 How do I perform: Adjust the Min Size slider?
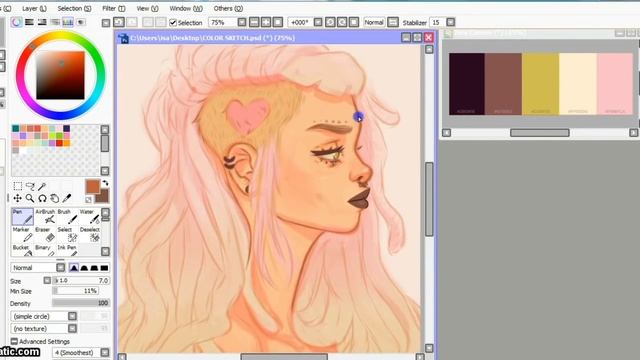(x=76, y=291)
